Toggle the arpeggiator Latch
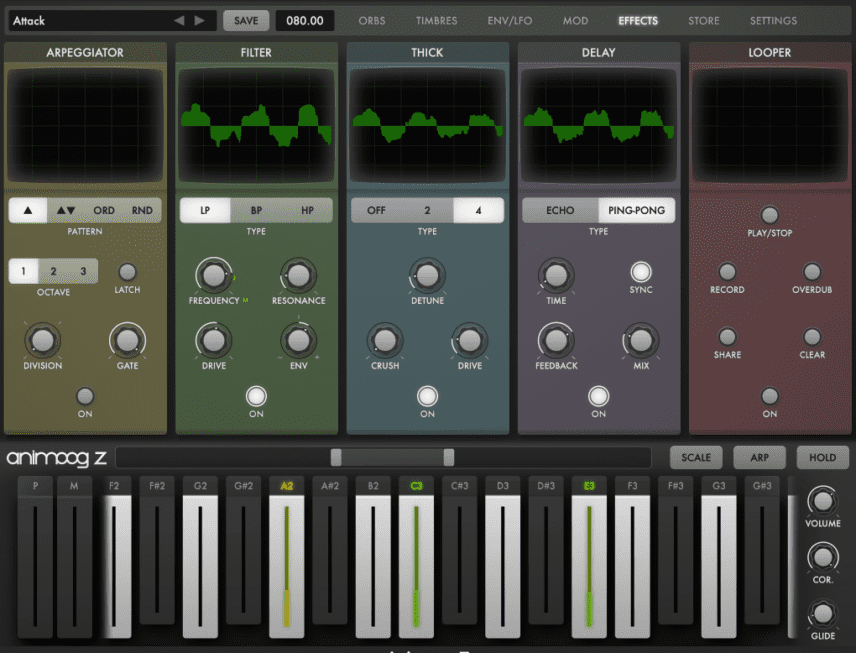This screenshot has width=856, height=653. coord(127,272)
